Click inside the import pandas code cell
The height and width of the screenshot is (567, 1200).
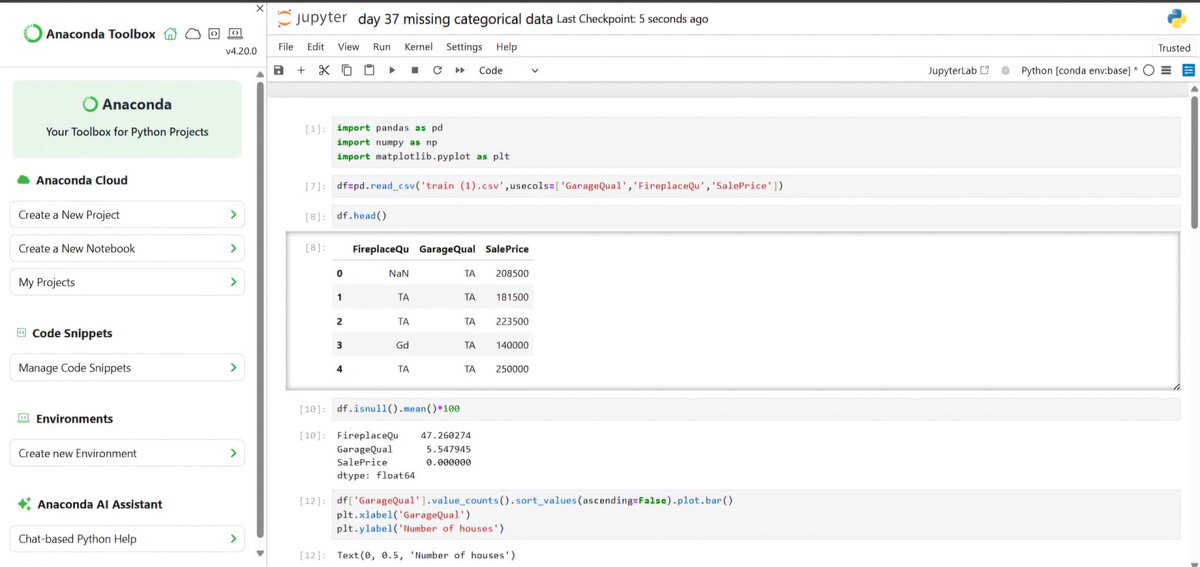754,143
